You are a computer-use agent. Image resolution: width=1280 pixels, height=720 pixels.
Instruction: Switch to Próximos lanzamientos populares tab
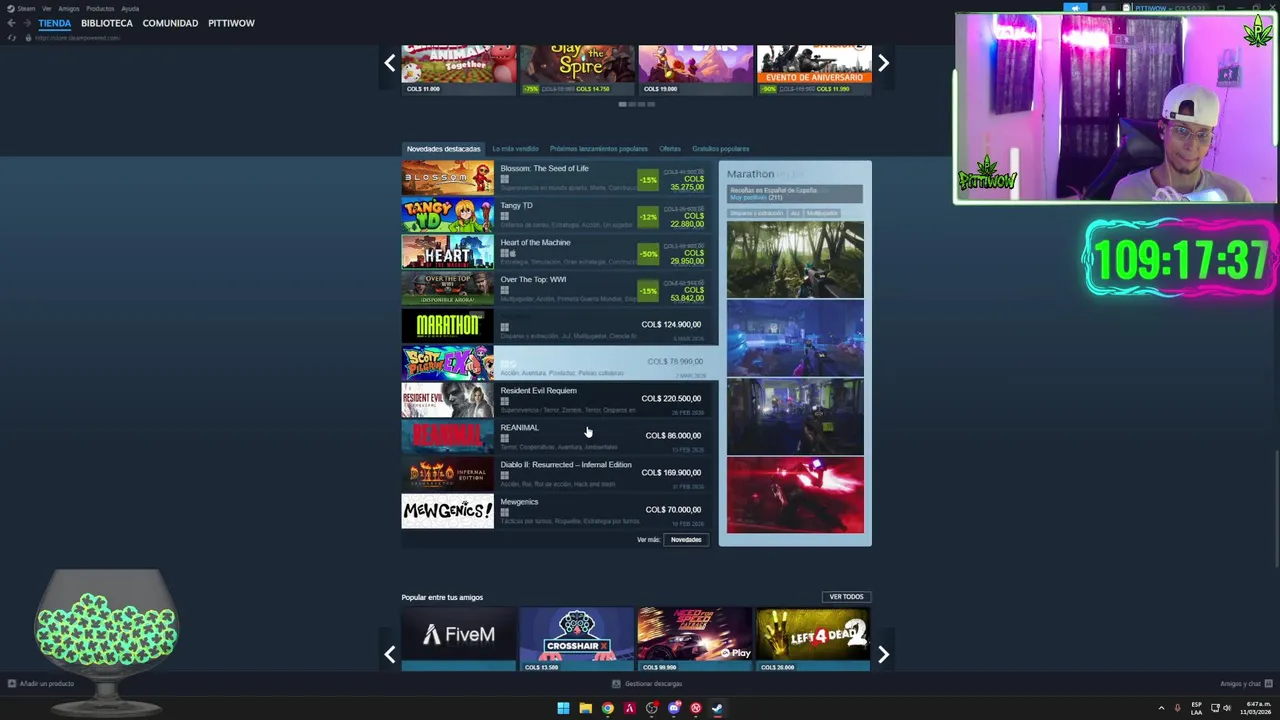tap(598, 149)
